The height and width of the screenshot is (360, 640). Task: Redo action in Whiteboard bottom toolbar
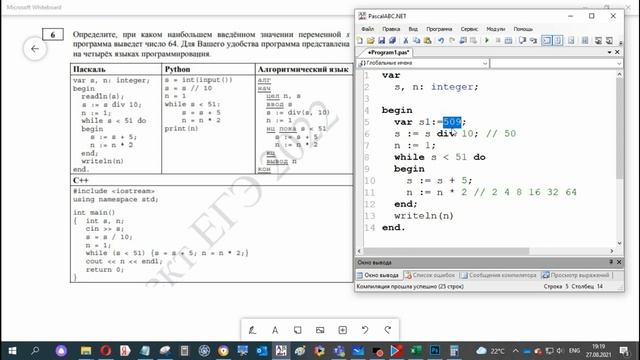387,330
